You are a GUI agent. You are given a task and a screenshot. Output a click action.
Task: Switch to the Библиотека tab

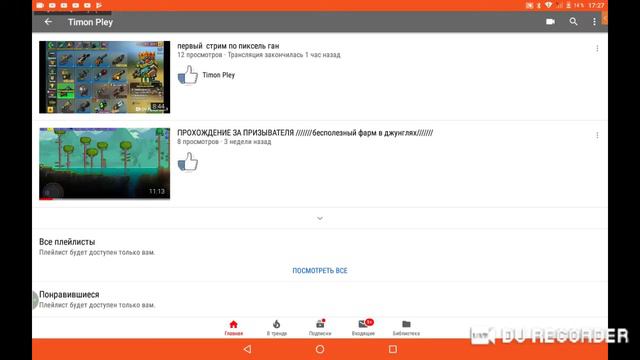pos(406,328)
